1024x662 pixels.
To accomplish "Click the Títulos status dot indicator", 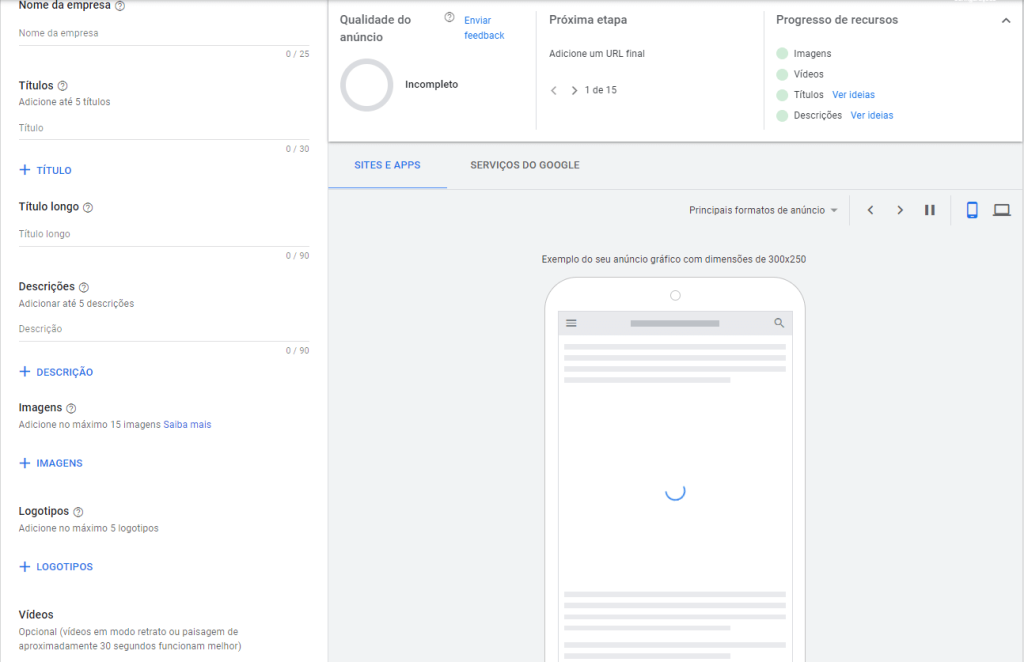I will (x=782, y=95).
